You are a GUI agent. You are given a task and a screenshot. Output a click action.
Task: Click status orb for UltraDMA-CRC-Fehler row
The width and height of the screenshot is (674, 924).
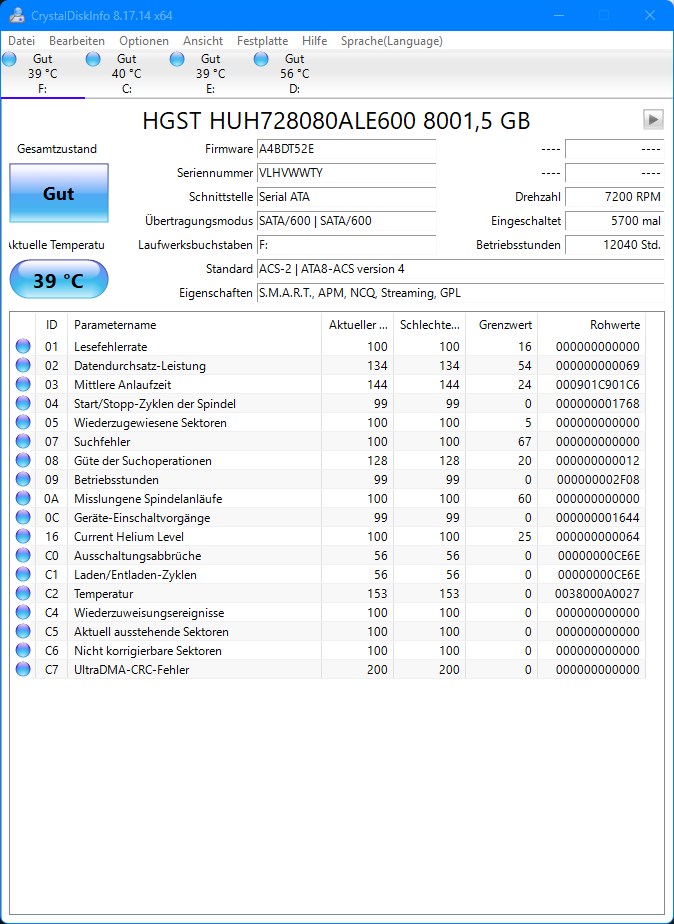(x=23, y=669)
